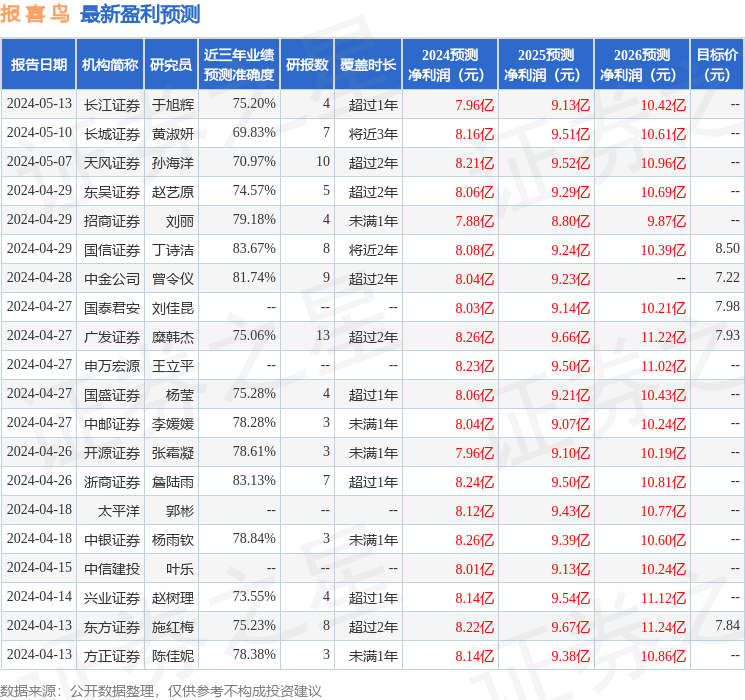This screenshot has height=700, width=745.
Task: Select the 申万宏源 institution cell
Action: click(x=112, y=365)
